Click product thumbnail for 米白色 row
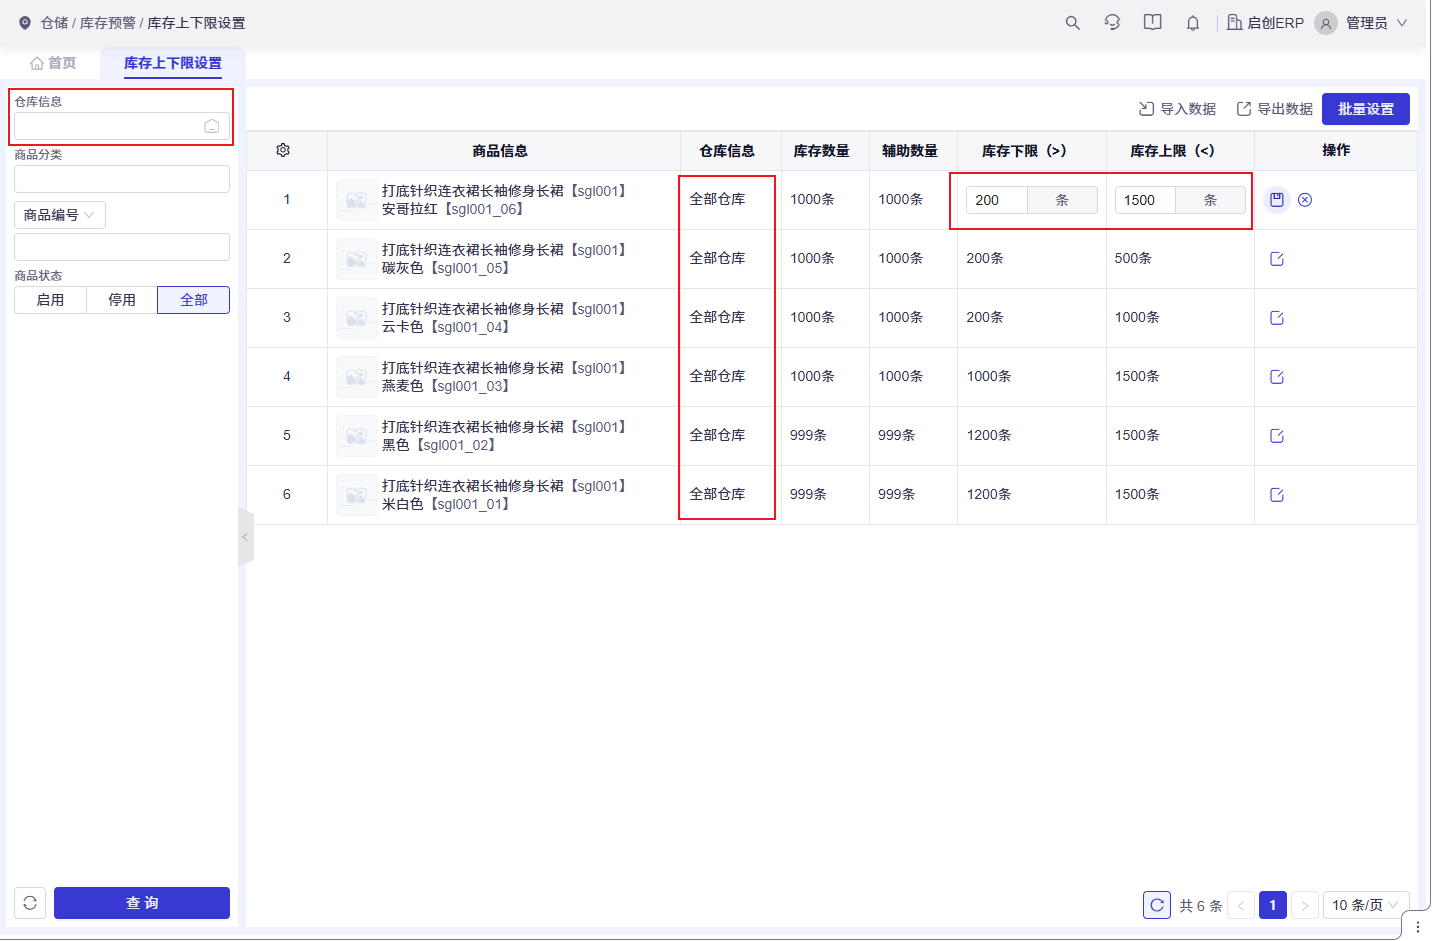 click(356, 495)
